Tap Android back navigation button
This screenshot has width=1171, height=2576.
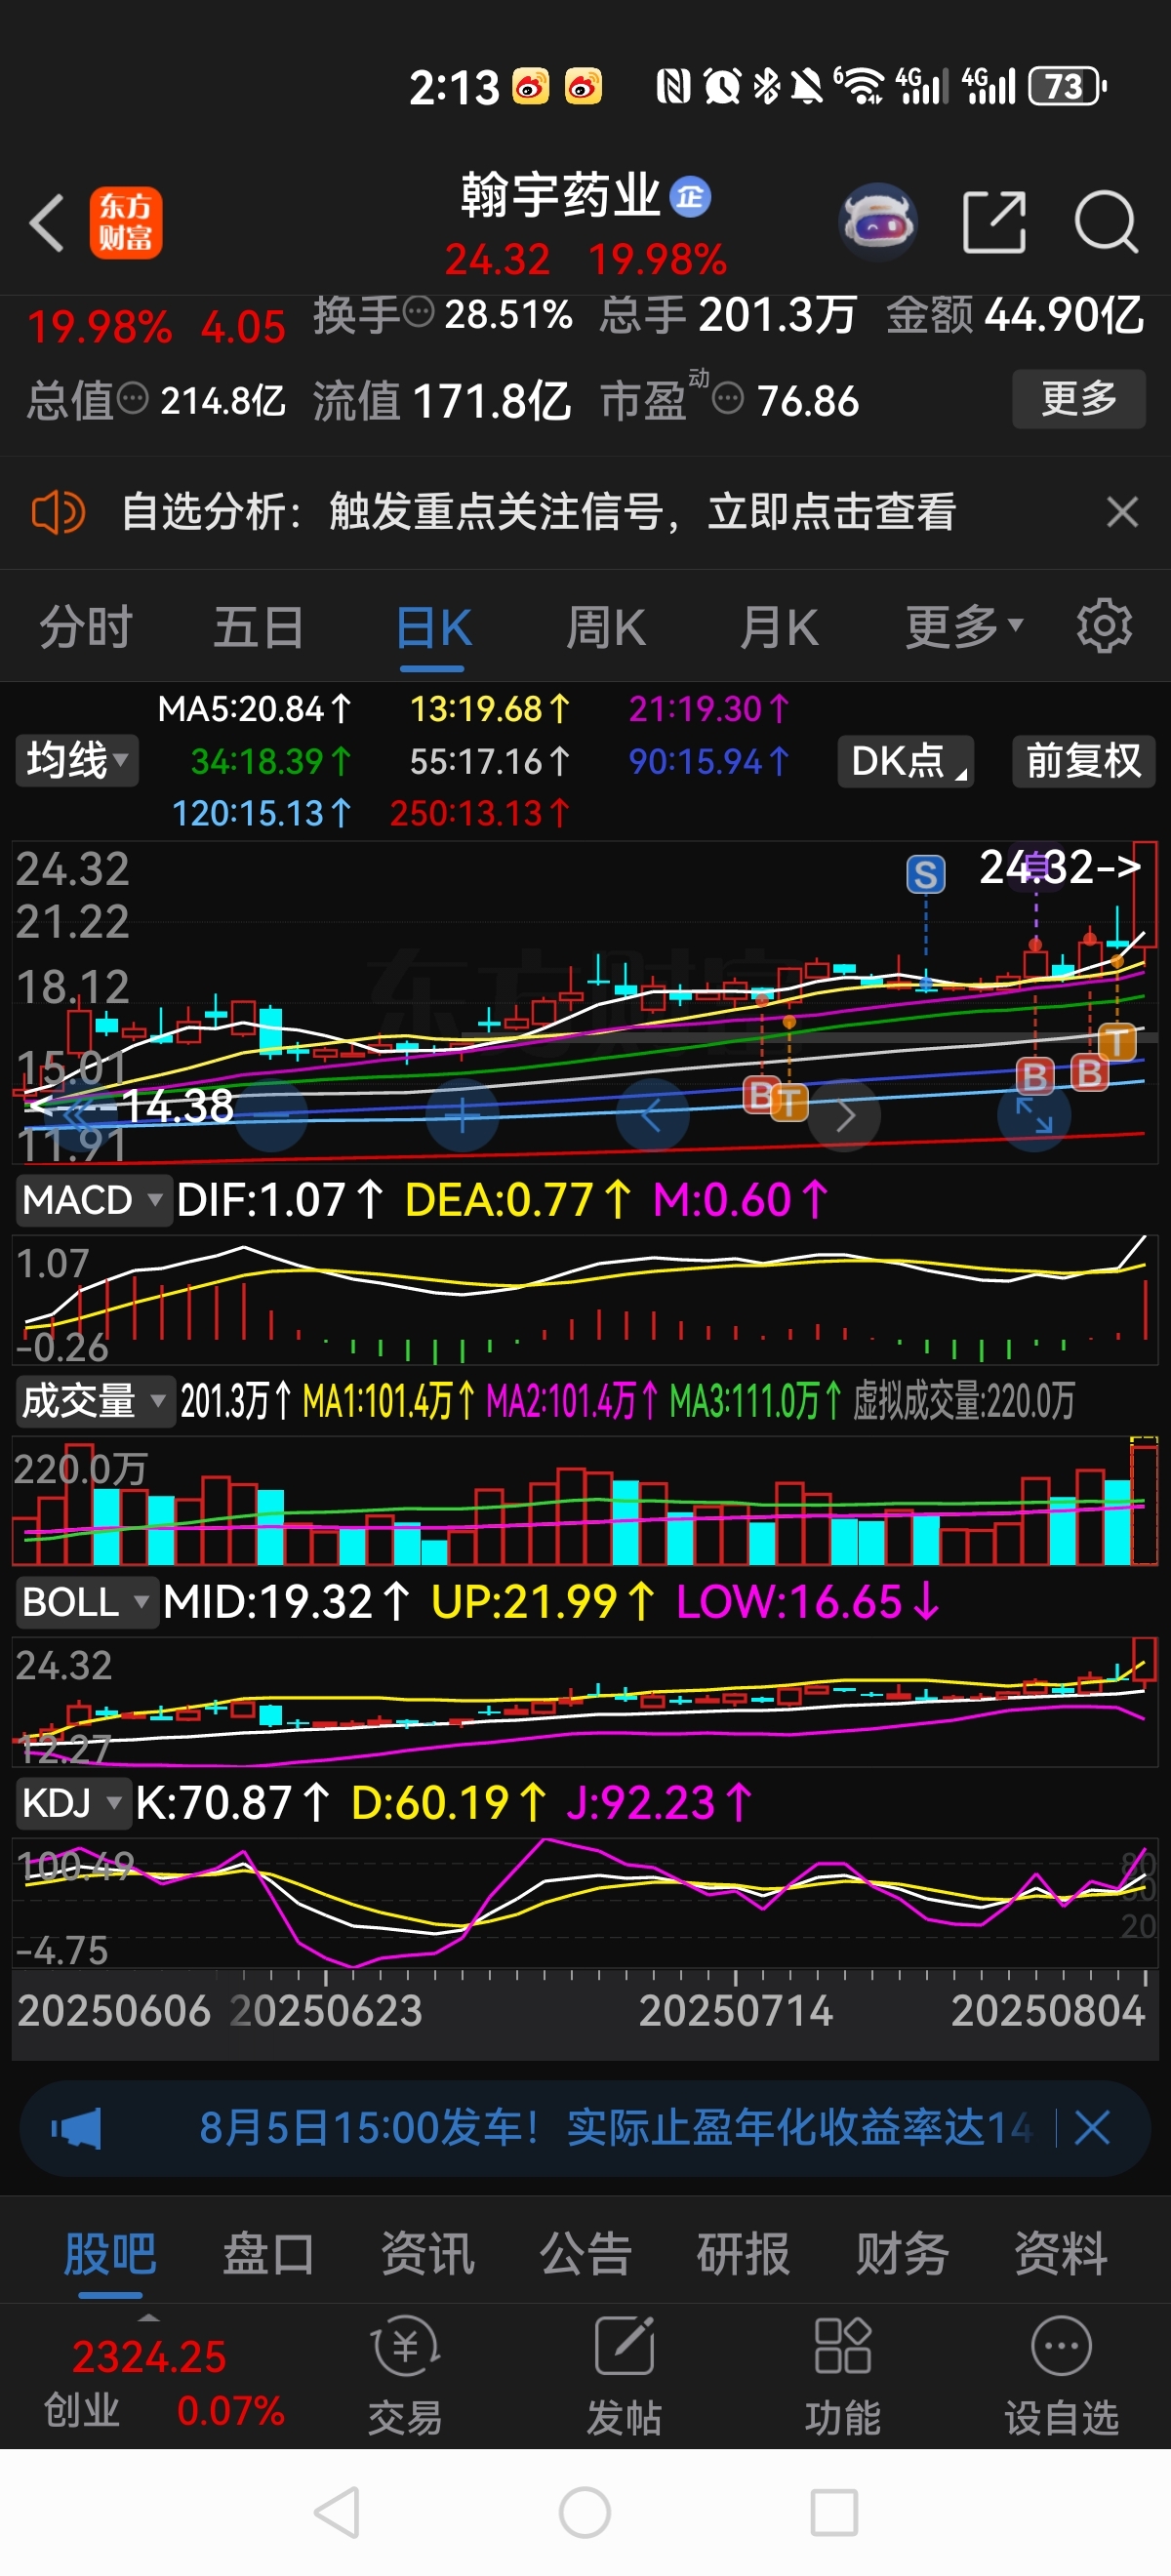337,2512
